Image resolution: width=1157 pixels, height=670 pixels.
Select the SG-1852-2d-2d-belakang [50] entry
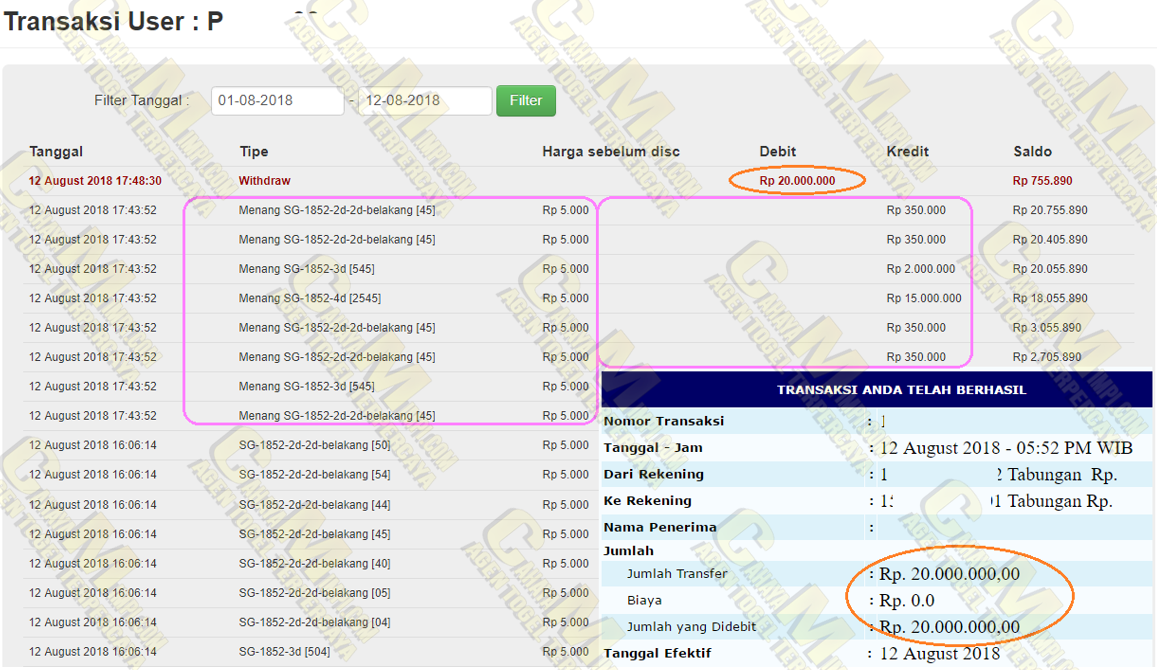(x=314, y=445)
